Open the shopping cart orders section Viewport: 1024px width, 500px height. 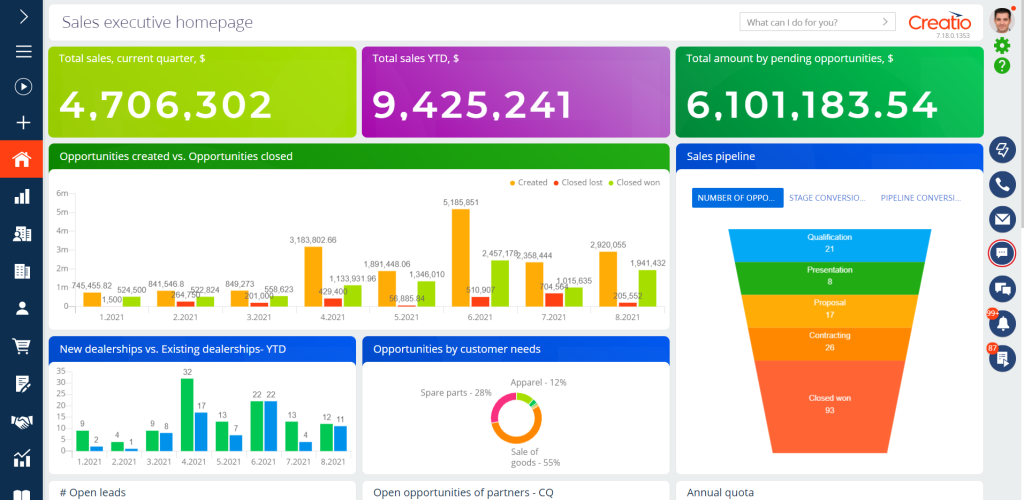pos(22,346)
